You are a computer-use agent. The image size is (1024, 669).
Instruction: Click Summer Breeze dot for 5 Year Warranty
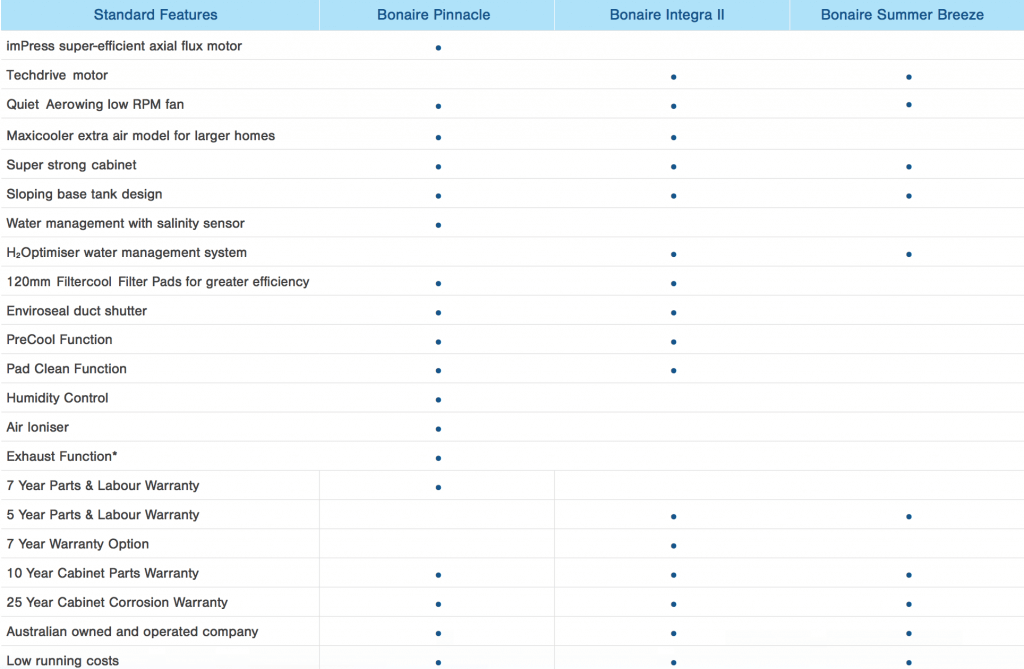[908, 517]
